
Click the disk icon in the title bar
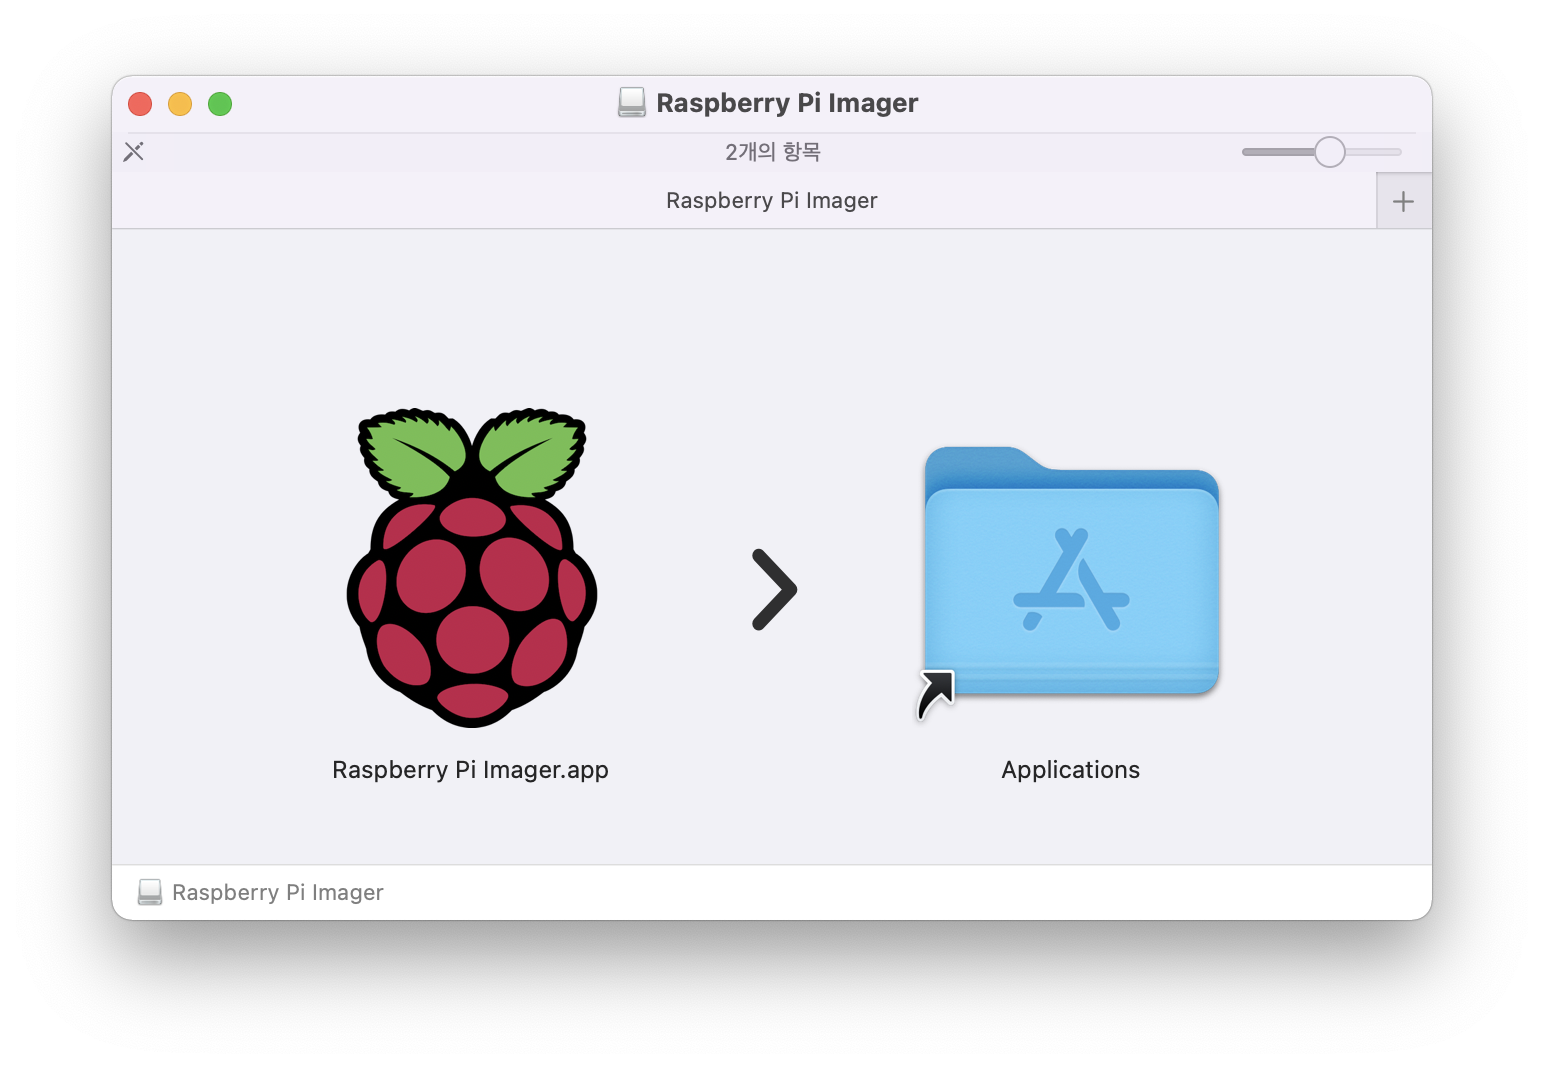click(x=632, y=103)
